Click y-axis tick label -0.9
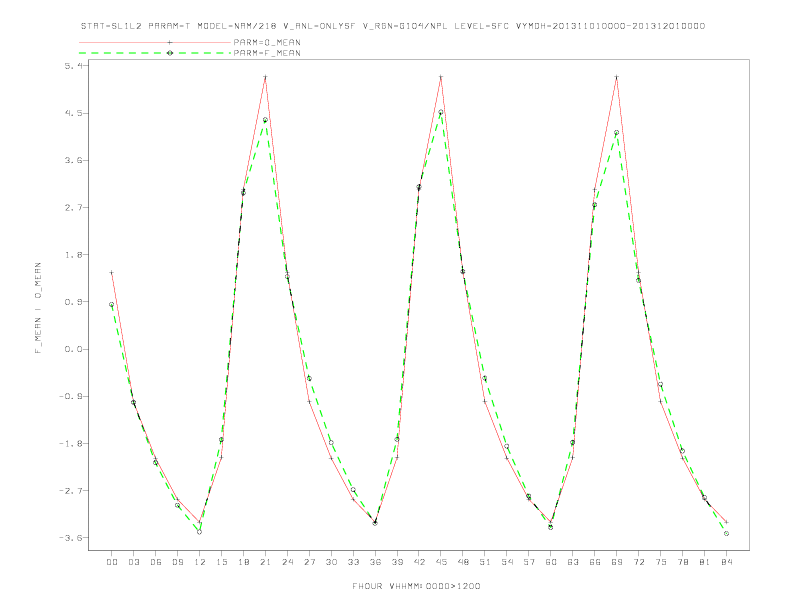Image resolution: width=792 pixels, height=612 pixels. coord(70,396)
